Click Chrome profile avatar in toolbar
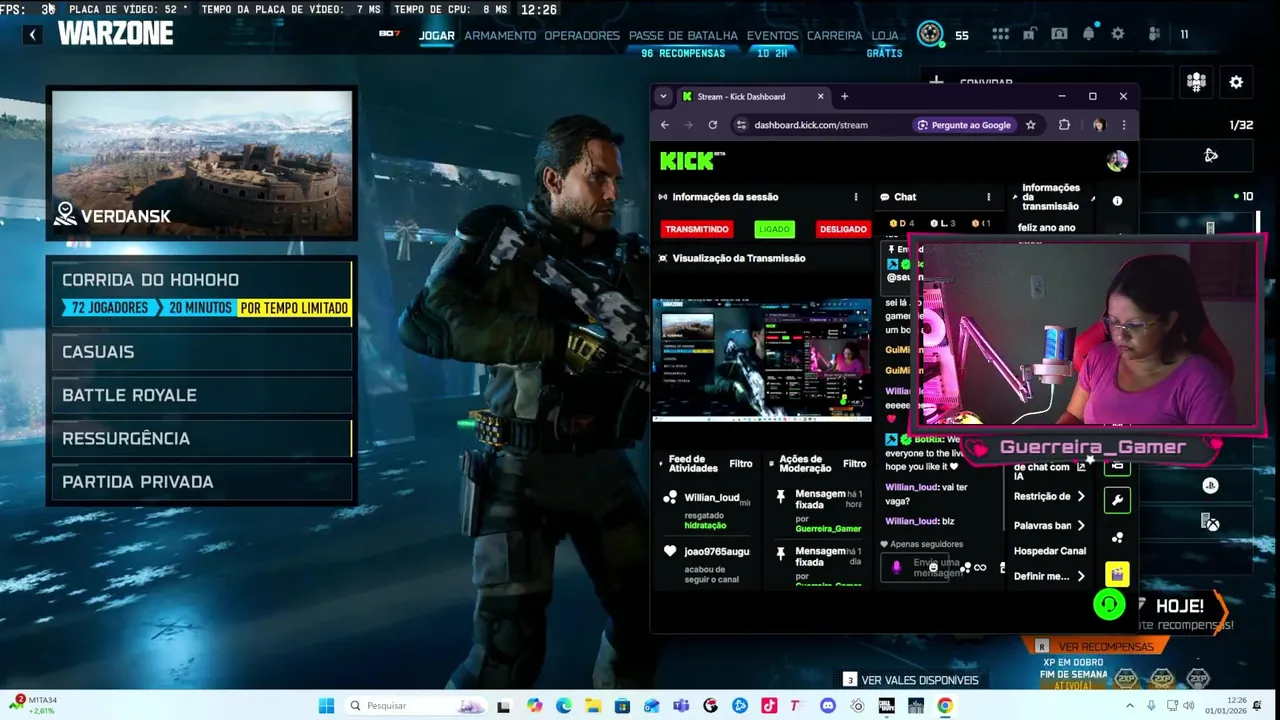1280x720 pixels. click(x=1099, y=125)
